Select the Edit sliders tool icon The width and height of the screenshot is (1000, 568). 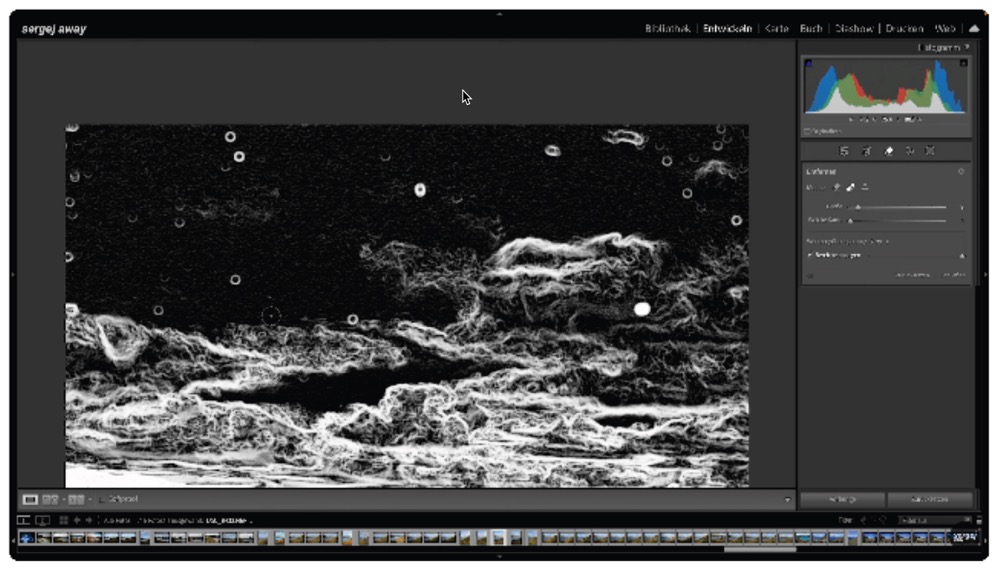pos(844,151)
